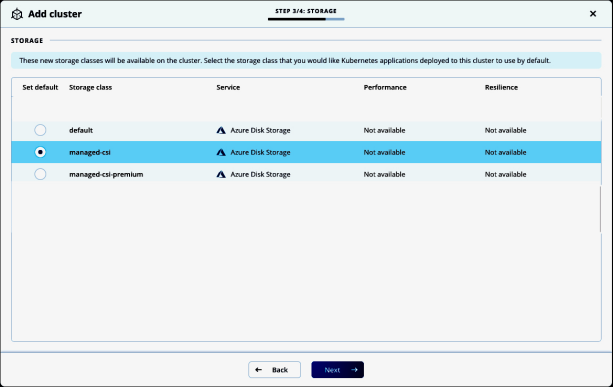Click the default storage class name
614x388 pixels.
81,130
